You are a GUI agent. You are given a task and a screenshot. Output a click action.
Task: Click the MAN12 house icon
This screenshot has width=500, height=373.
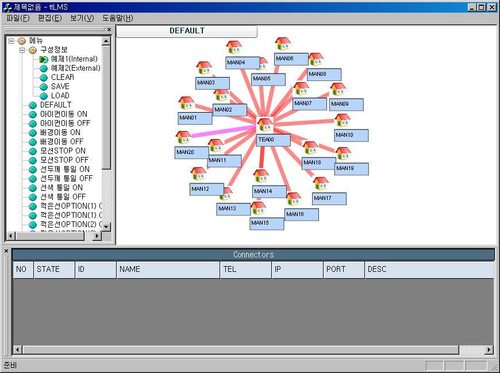[198, 174]
